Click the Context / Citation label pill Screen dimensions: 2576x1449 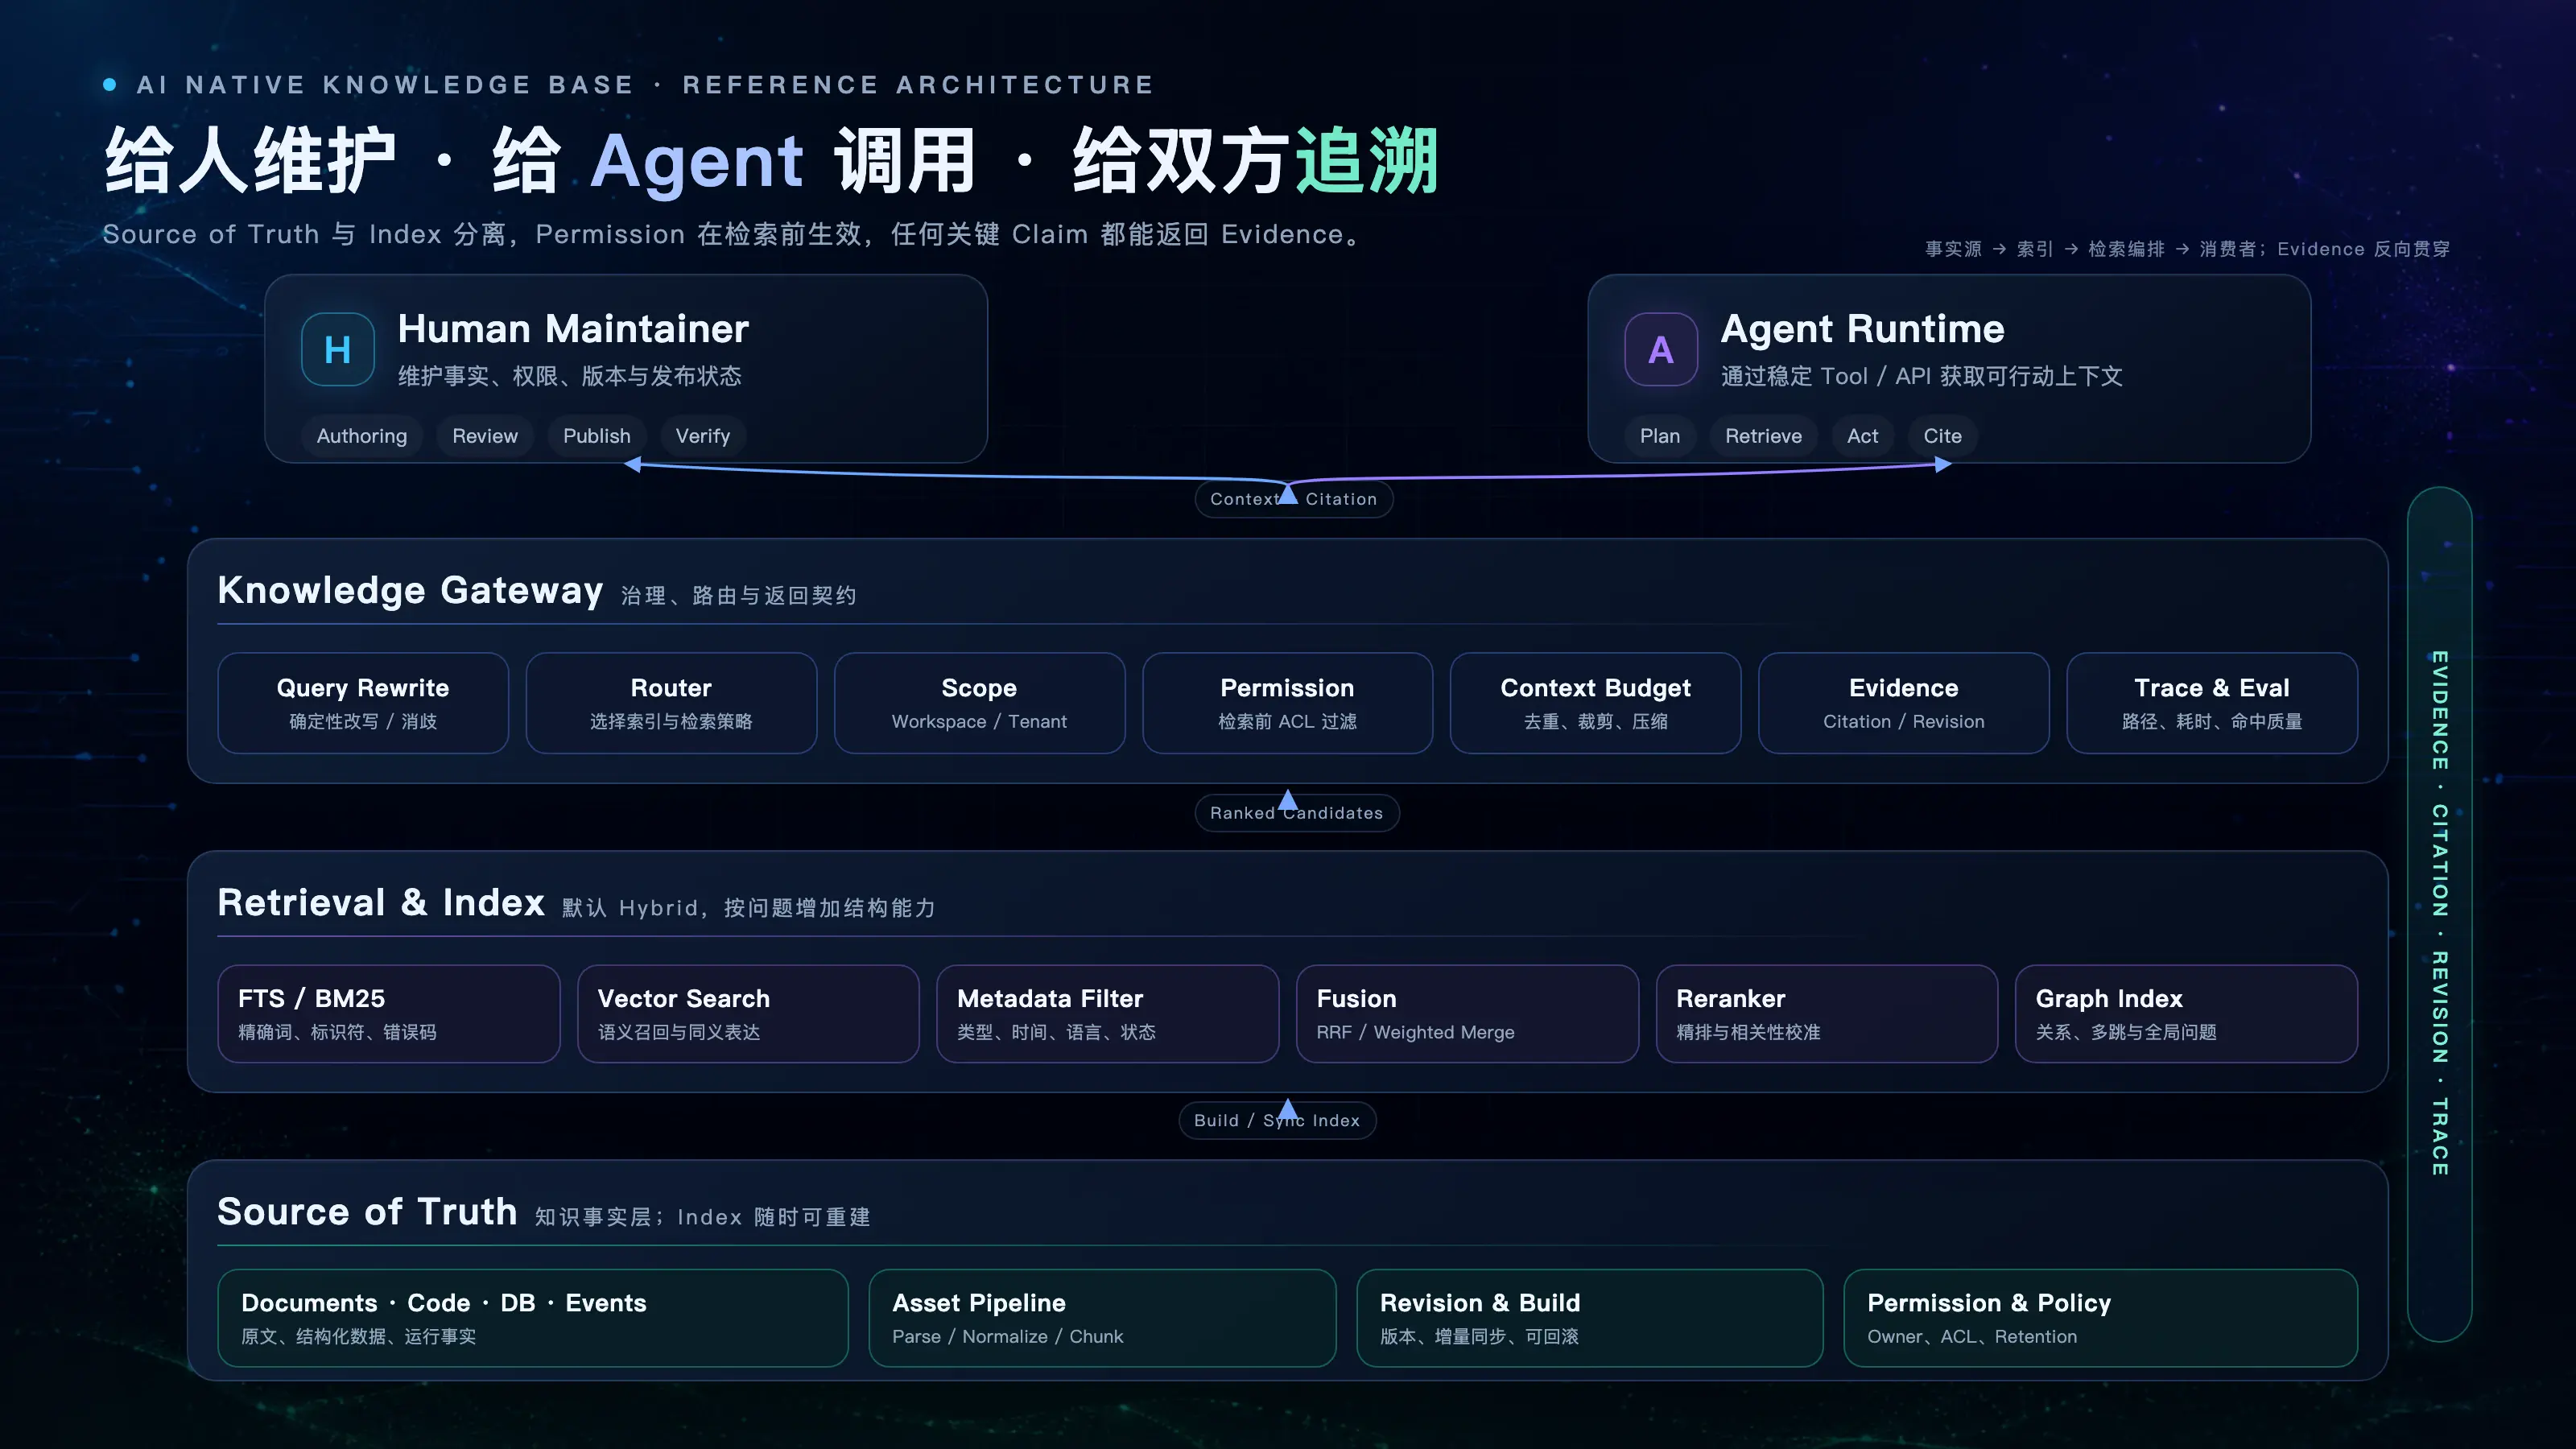click(x=1293, y=499)
